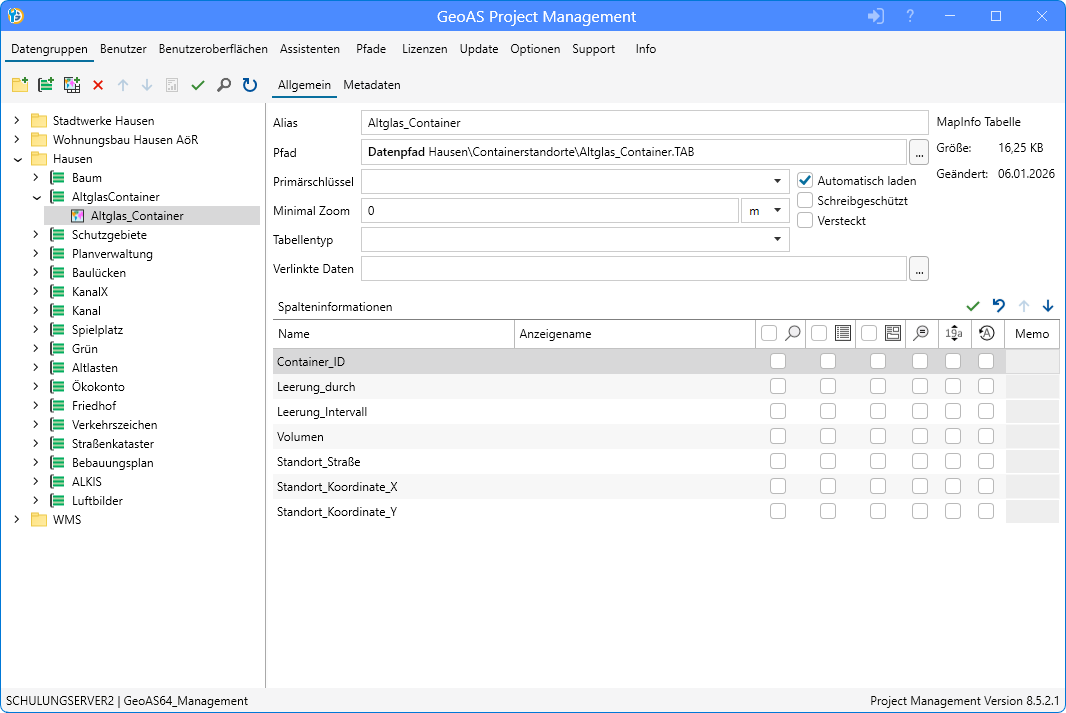This screenshot has height=713, width=1066.
Task: Click into the Alias text field
Action: (644, 123)
